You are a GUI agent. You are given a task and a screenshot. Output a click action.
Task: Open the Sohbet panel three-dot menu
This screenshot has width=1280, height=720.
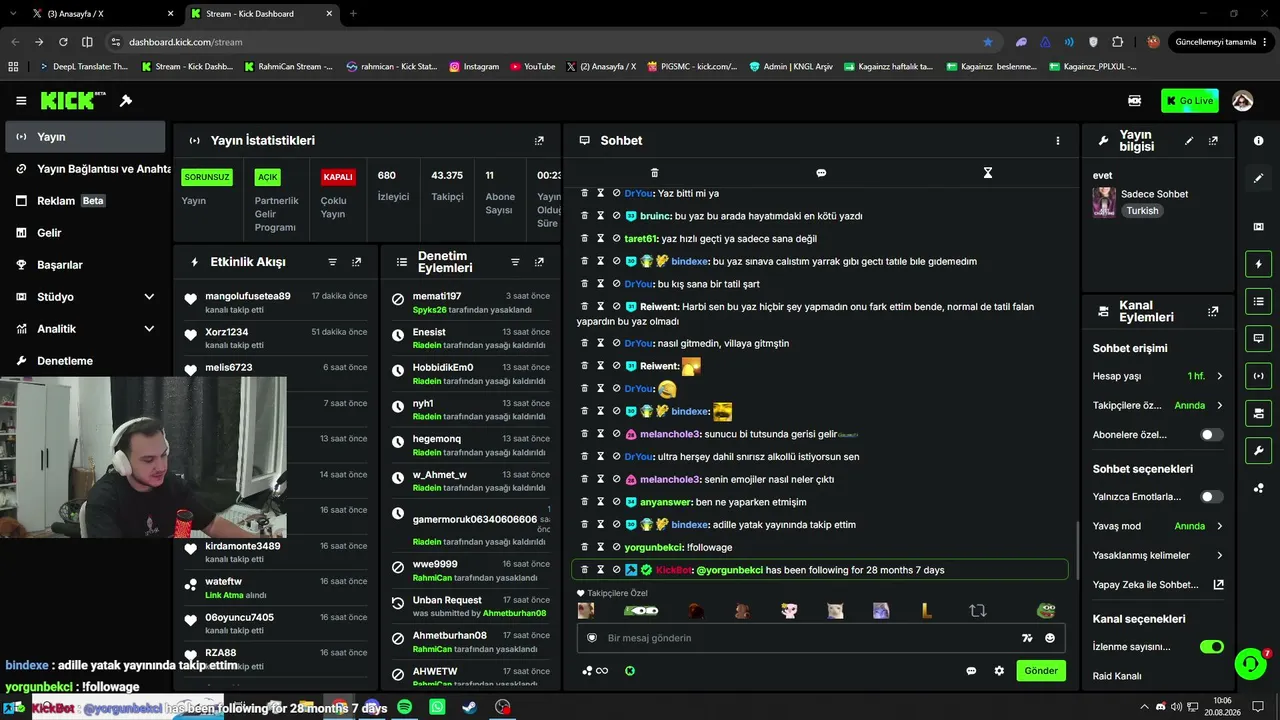click(x=1057, y=141)
